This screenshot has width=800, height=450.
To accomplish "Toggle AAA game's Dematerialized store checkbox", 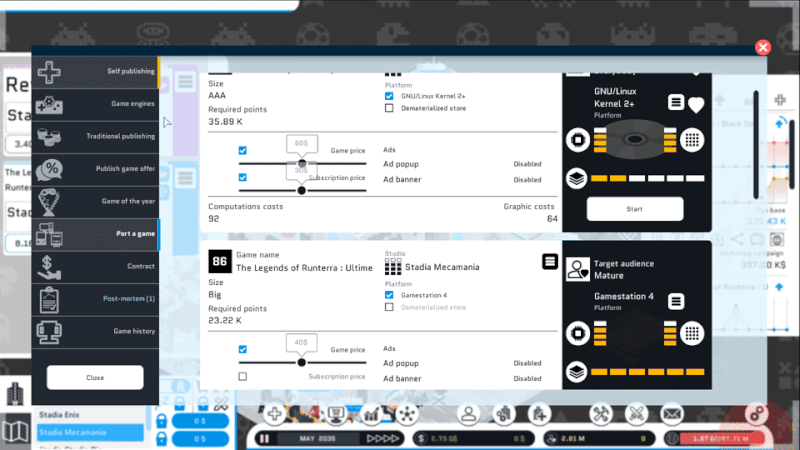I will pyautogui.click(x=389, y=108).
